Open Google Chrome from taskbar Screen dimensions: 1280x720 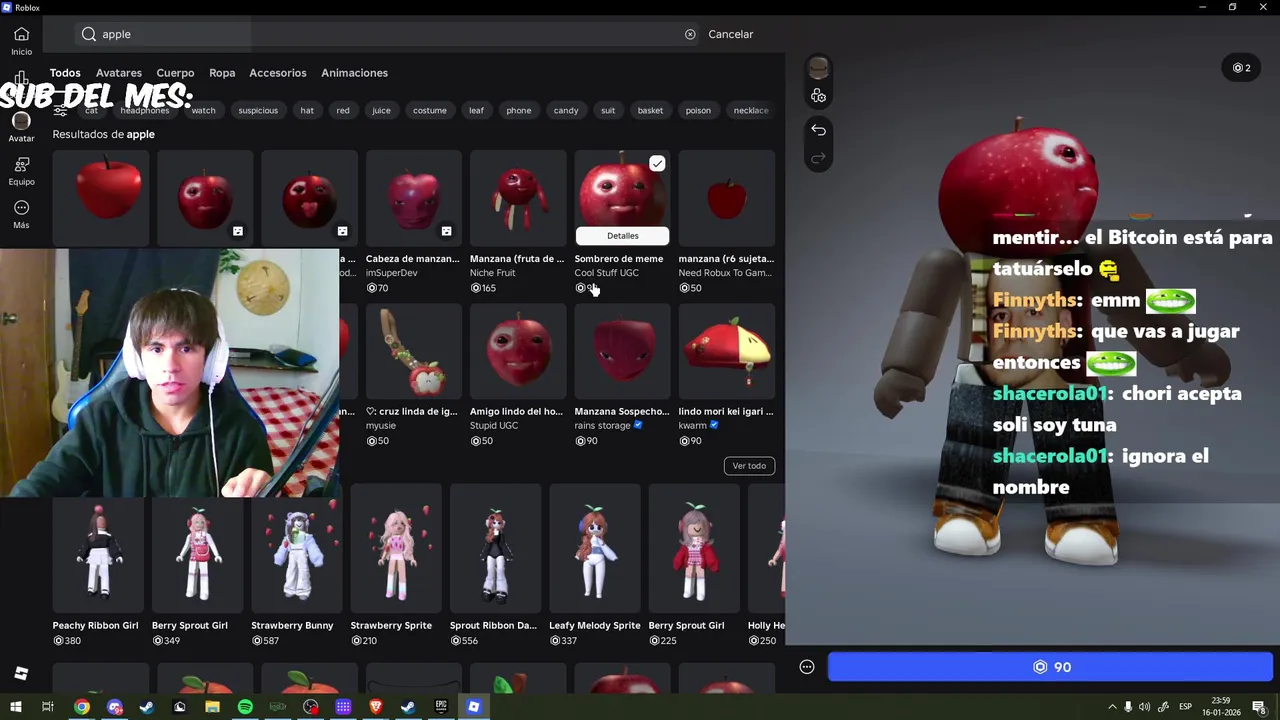click(82, 707)
